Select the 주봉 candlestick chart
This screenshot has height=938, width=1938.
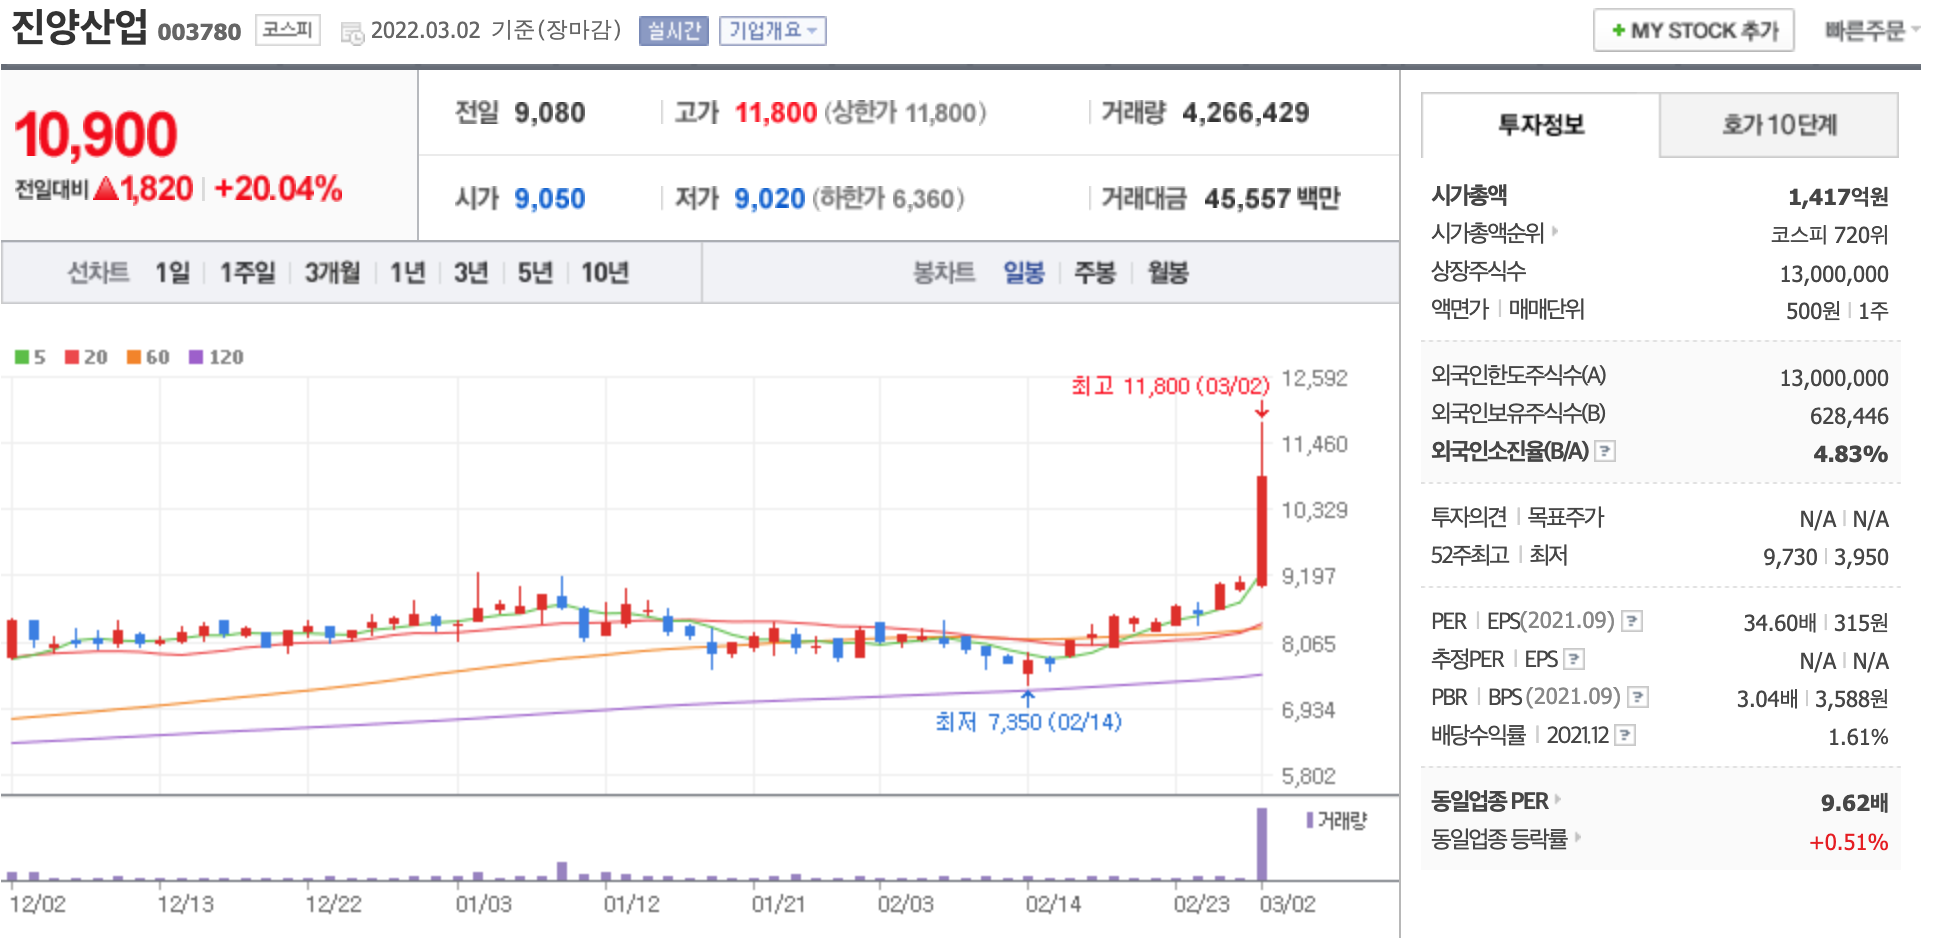[1095, 272]
